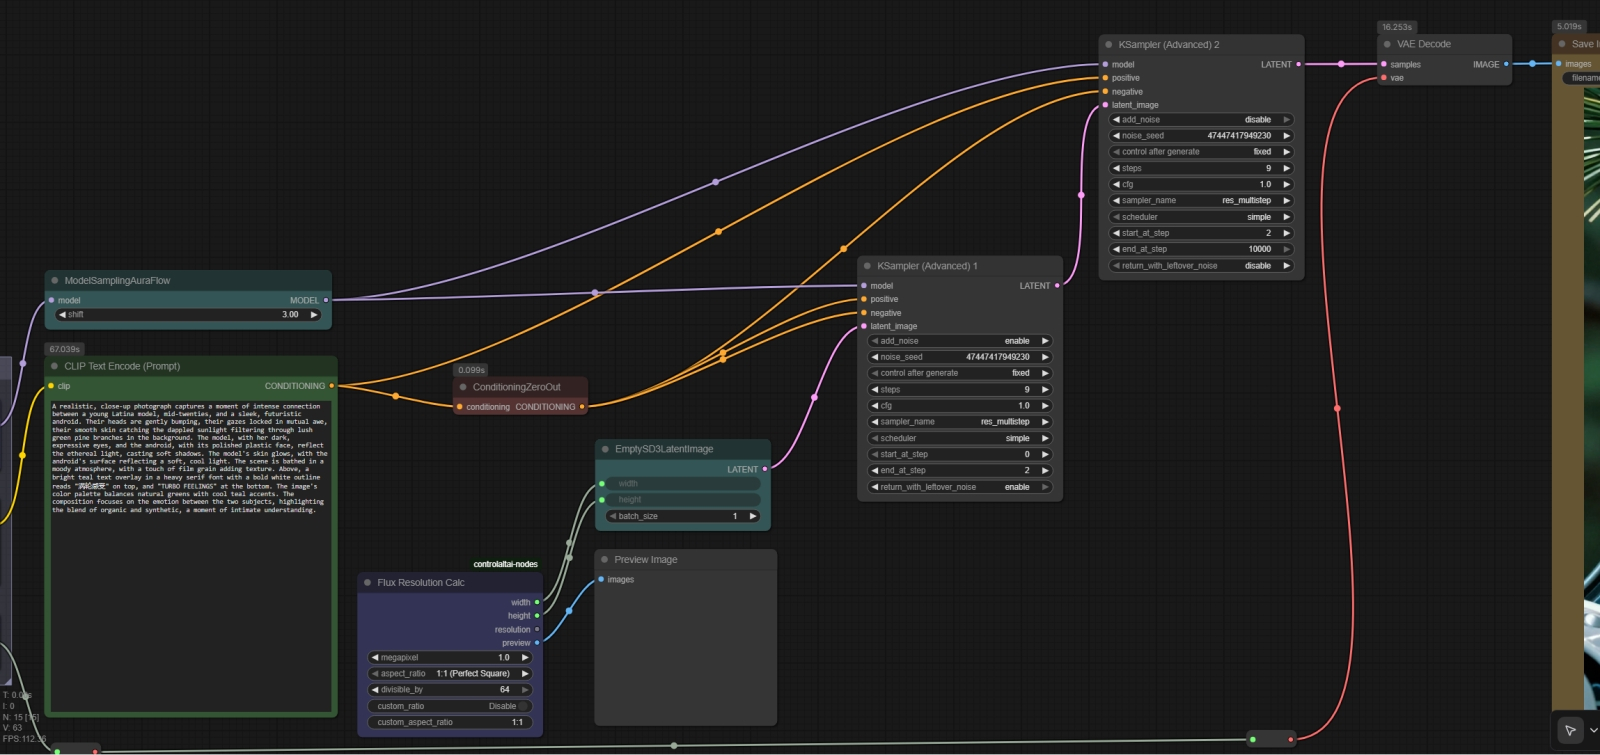Click the Preview Image node collapse dot
This screenshot has width=1600, height=755.
[x=604, y=560]
